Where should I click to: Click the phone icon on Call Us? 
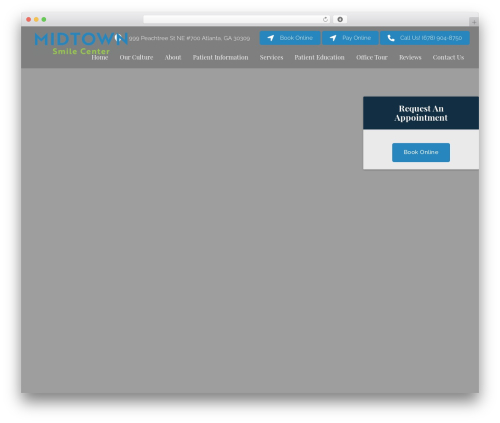[x=391, y=38]
